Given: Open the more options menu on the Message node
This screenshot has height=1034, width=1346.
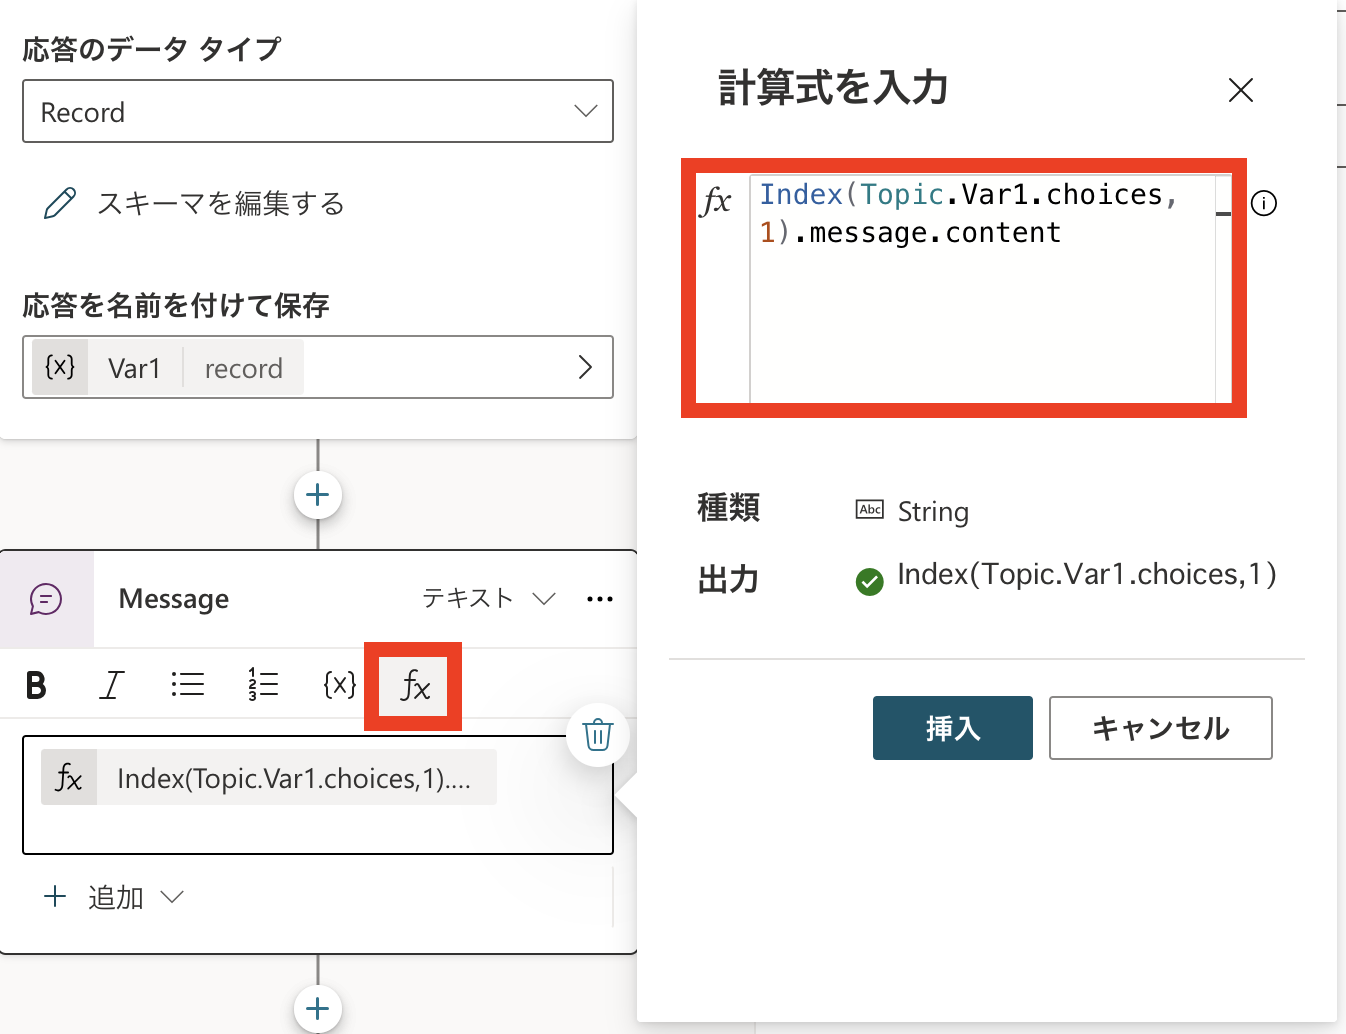Looking at the screenshot, I should (x=600, y=598).
